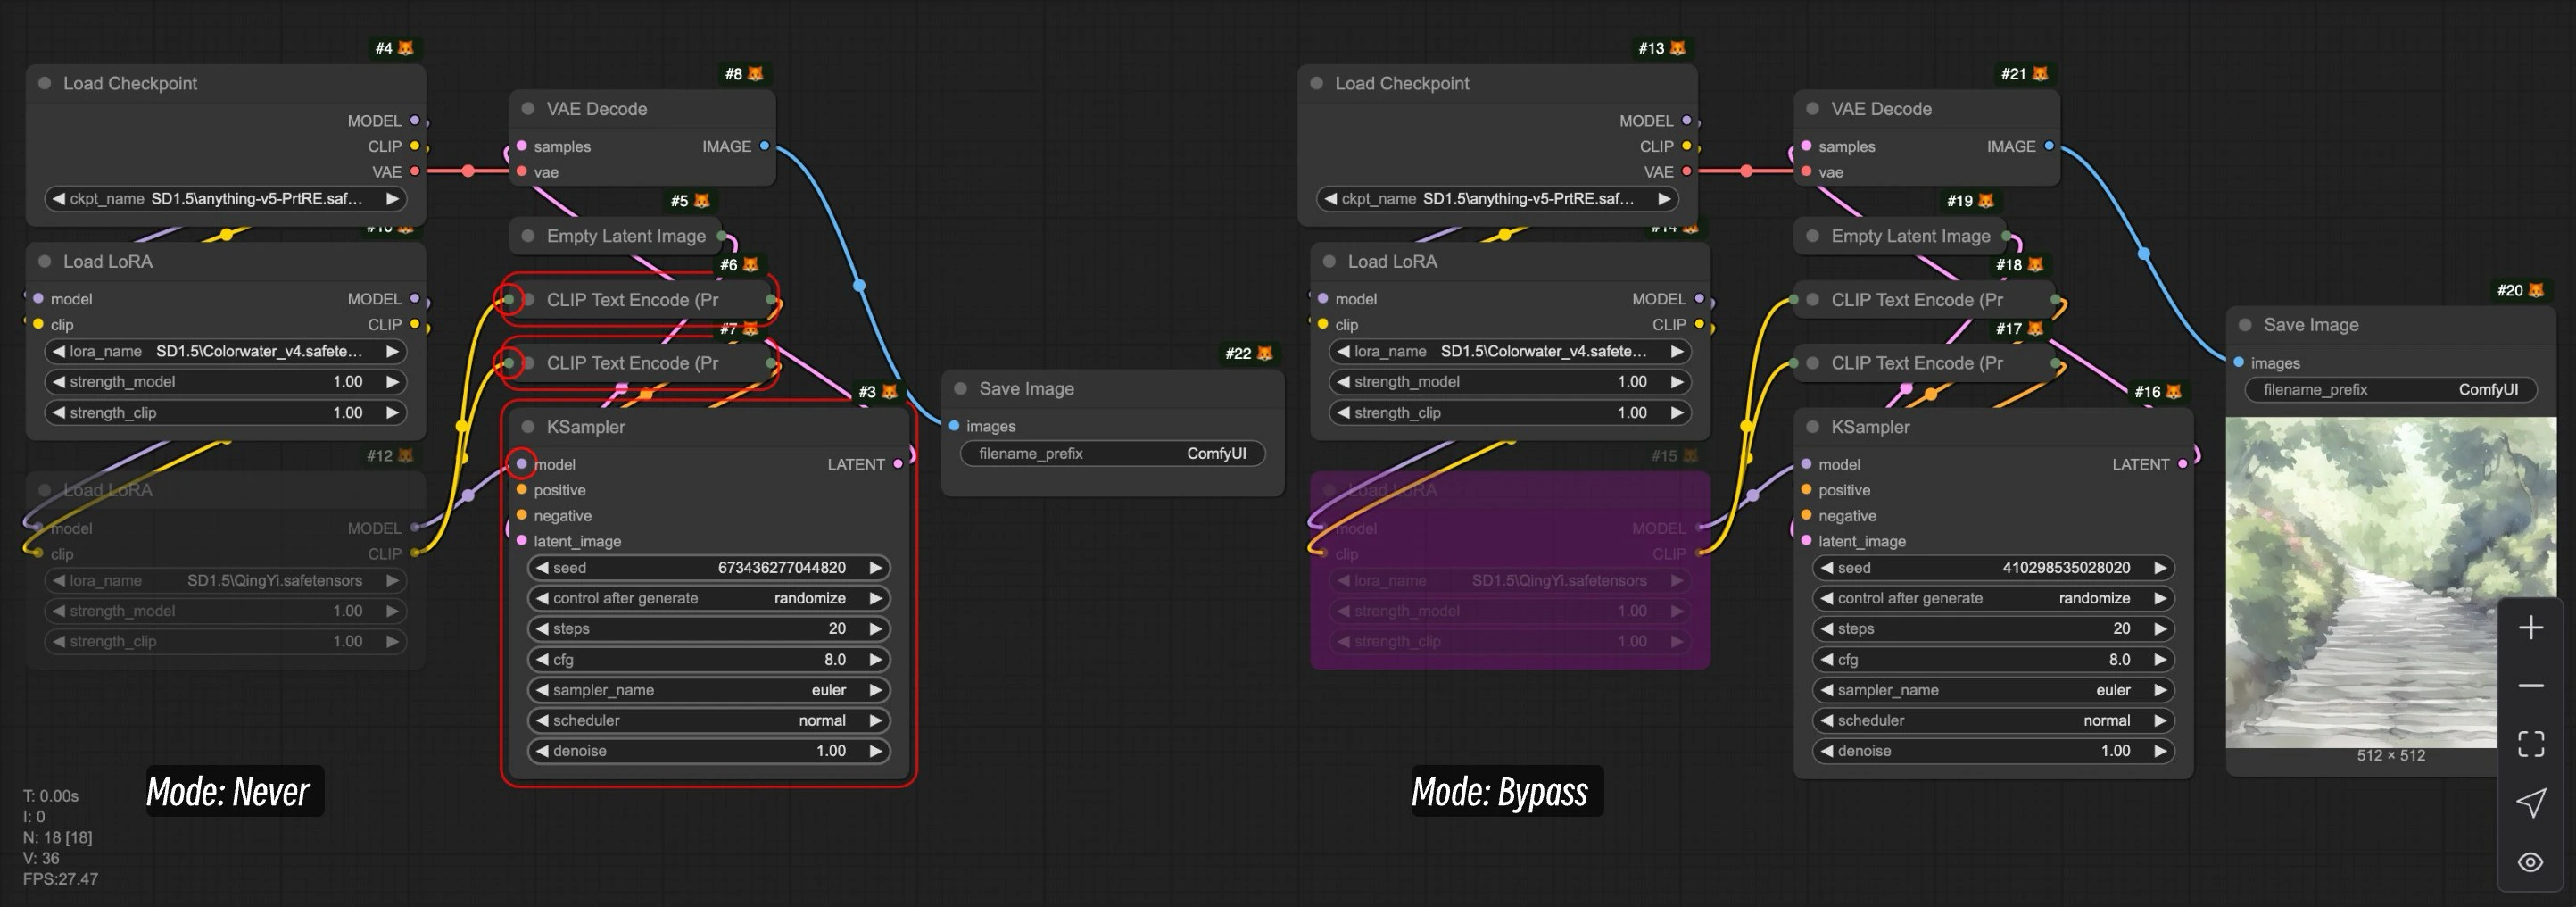Click the eye icon at the toolbar bottom
This screenshot has width=2576, height=907.
2531,861
